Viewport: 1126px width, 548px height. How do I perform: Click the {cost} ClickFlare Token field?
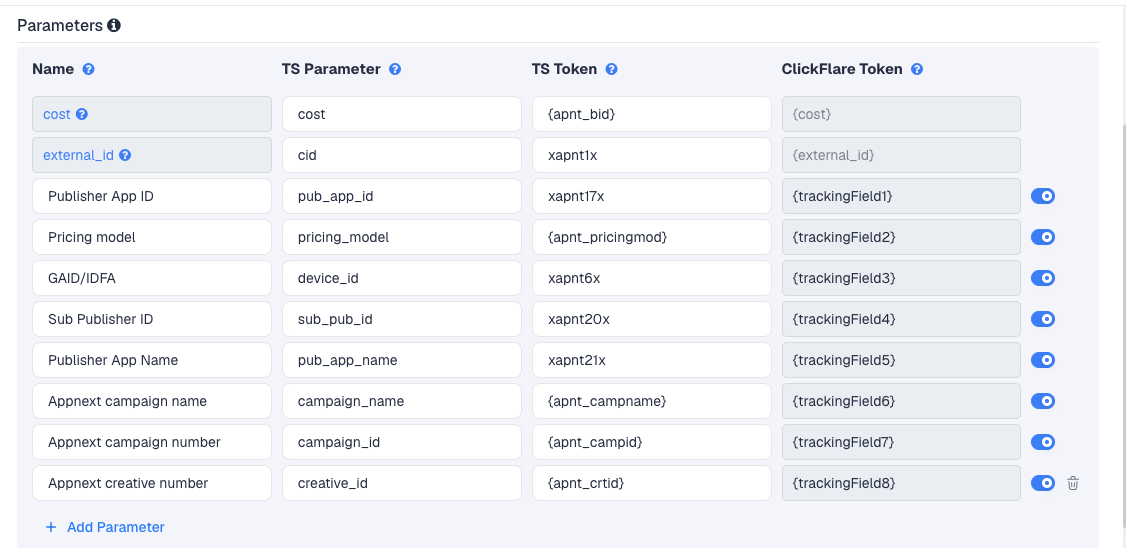tap(901, 114)
